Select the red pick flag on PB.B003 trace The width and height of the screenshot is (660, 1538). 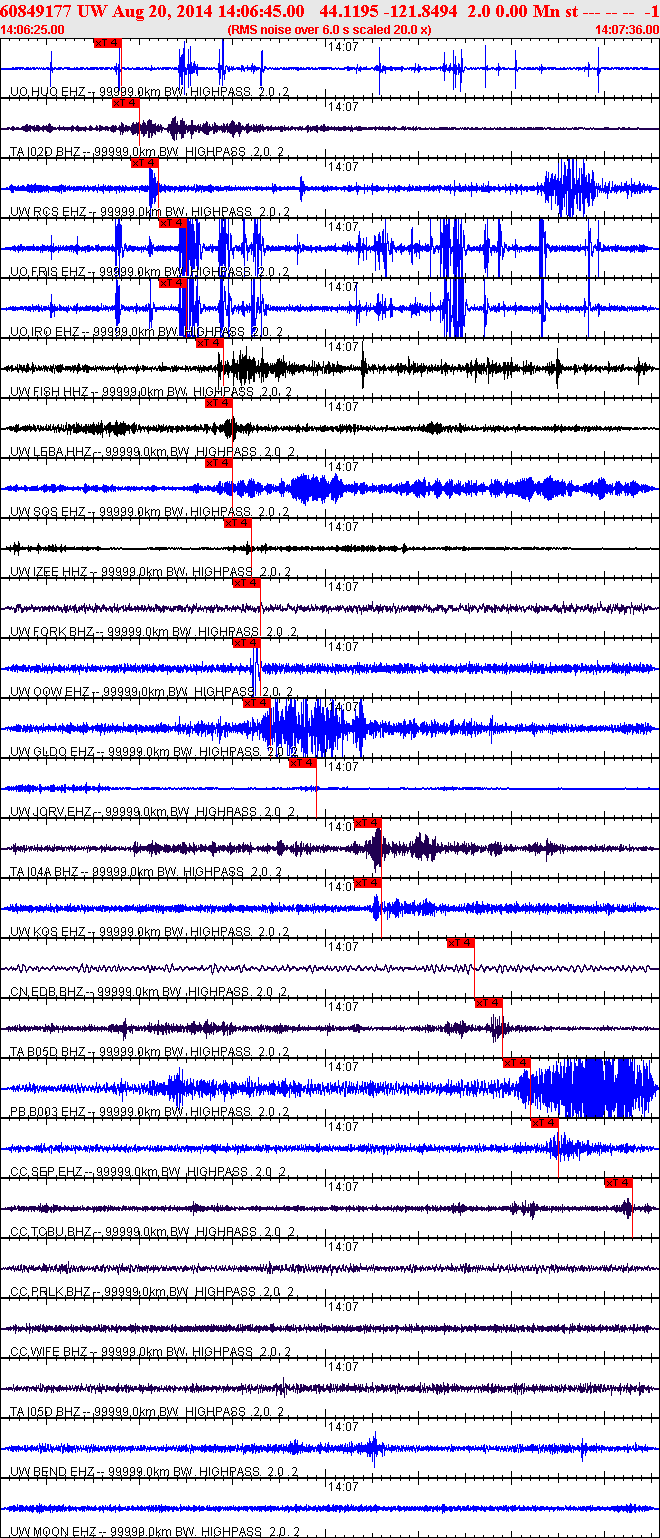[517, 1063]
